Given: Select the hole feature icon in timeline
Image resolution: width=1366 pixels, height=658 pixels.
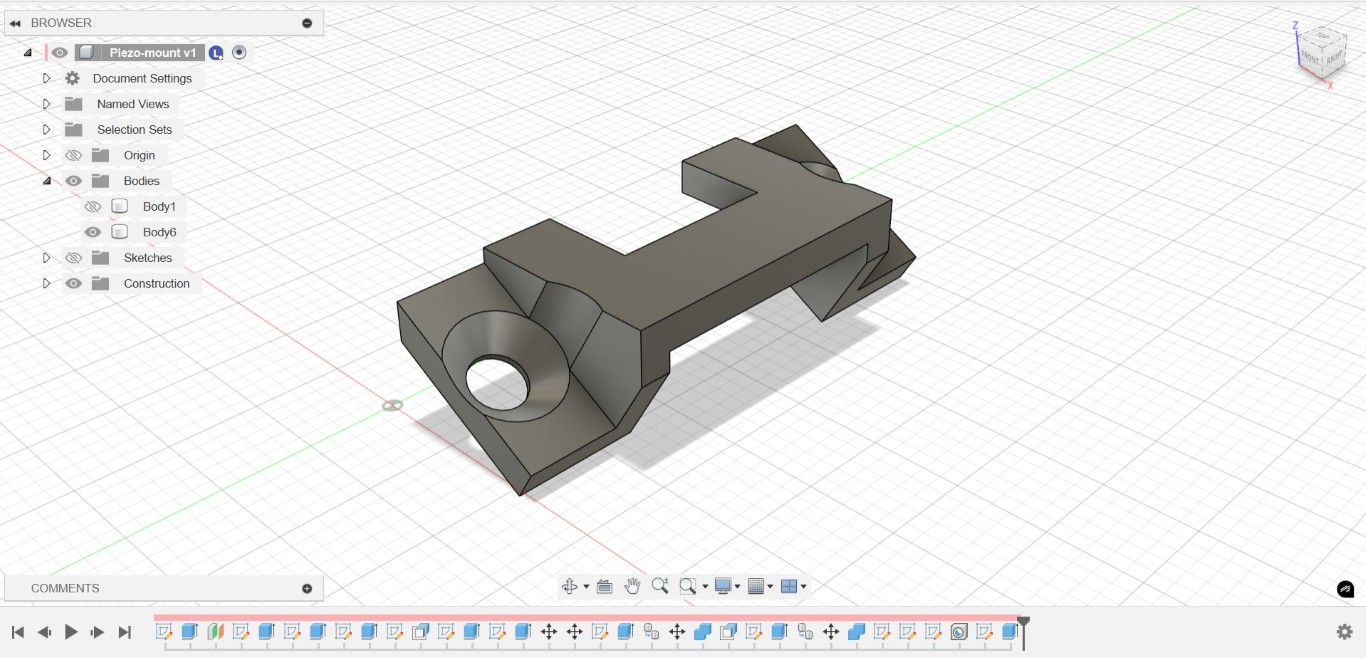Looking at the screenshot, I should pos(959,632).
